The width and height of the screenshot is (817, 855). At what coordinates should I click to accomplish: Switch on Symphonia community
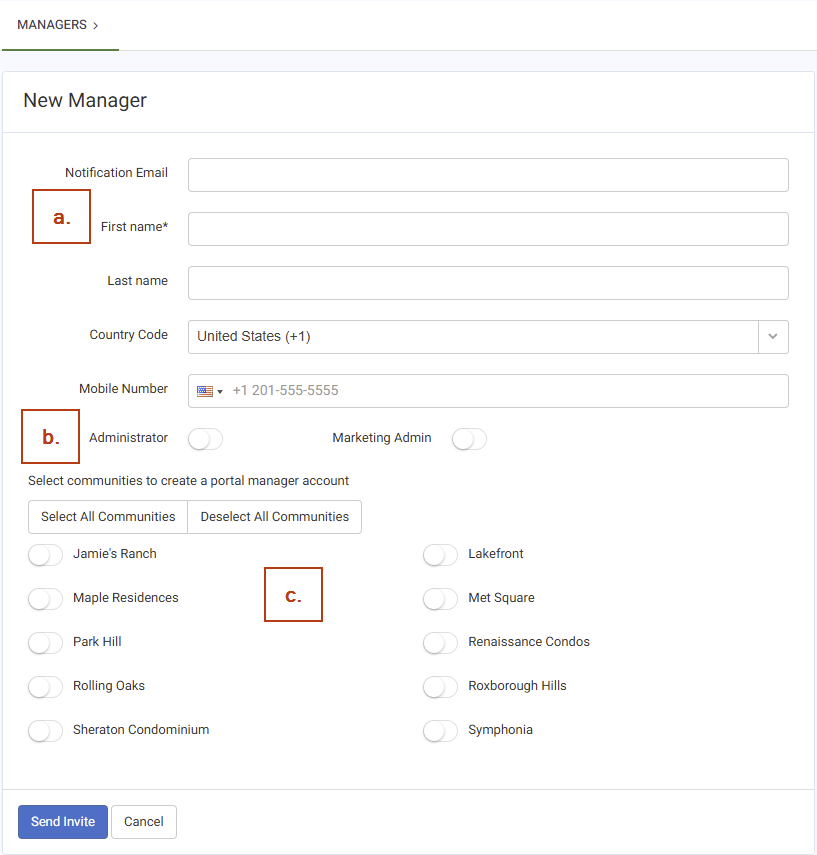(440, 731)
